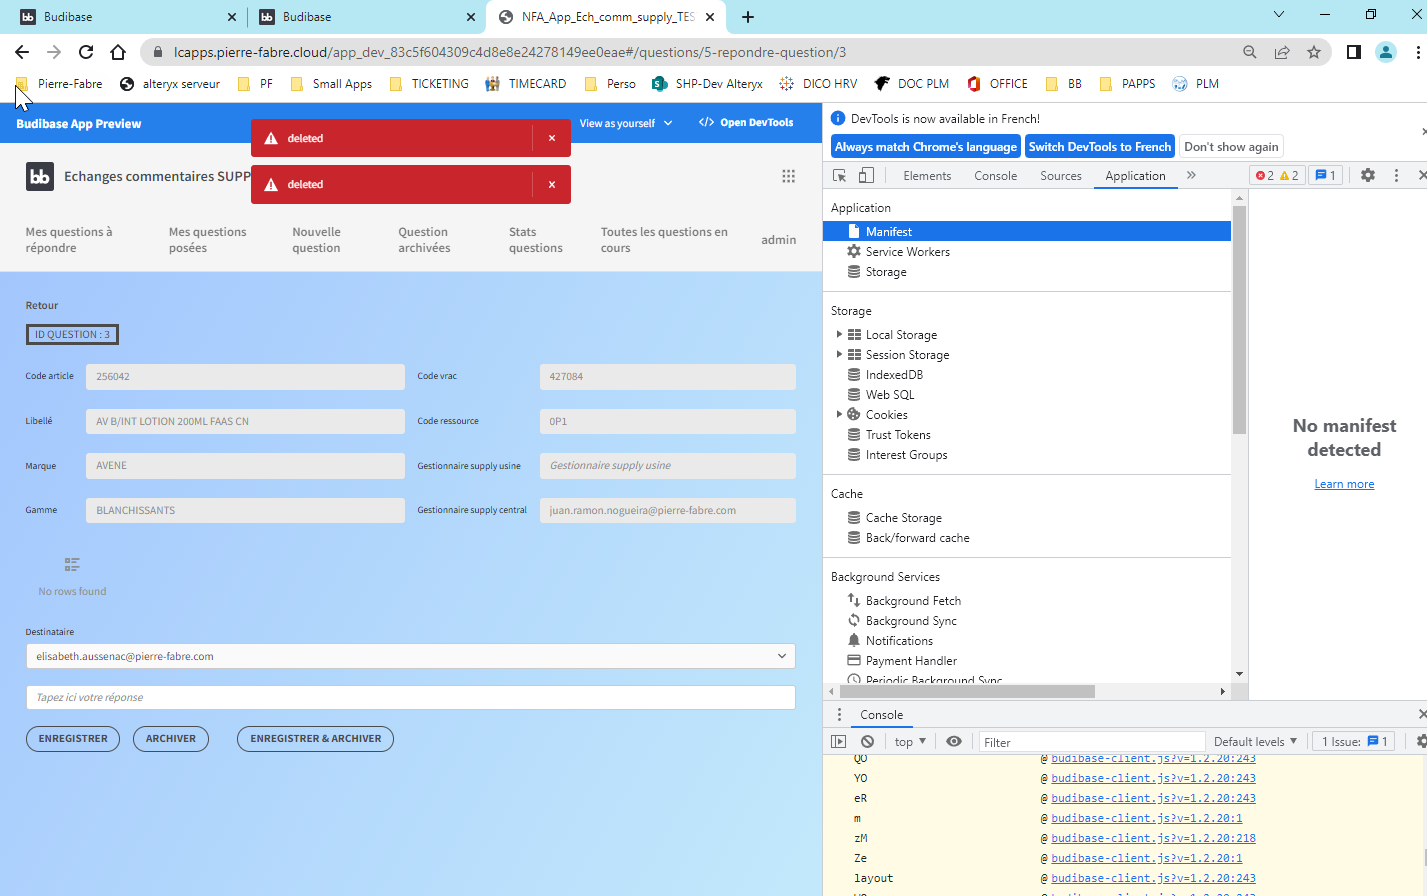Open the top JavaScript context dropdown
Screen dimensions: 1427x896
tap(910, 742)
